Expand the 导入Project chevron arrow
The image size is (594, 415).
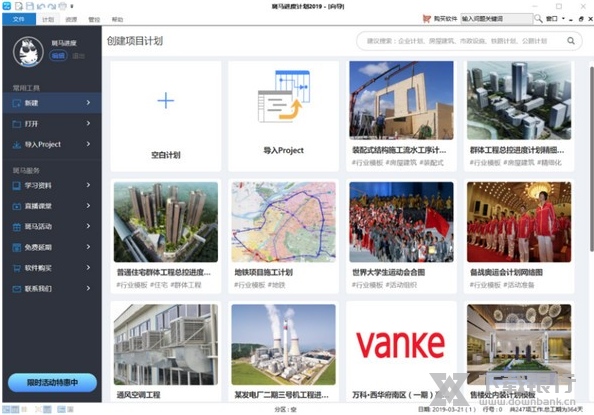point(88,144)
